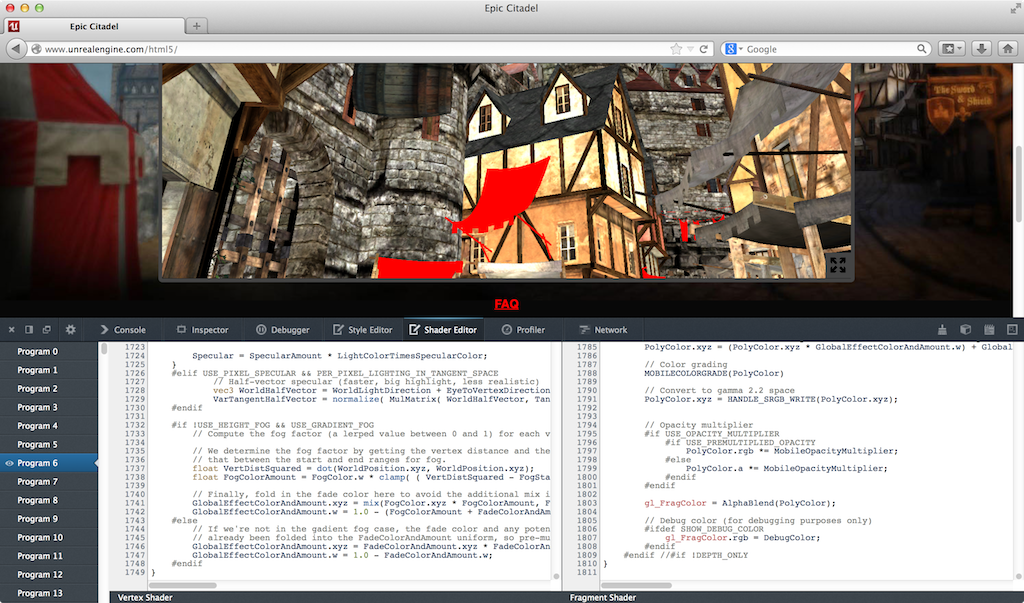The width and height of the screenshot is (1024, 603).
Task: Click the Vertex Shader pane label
Action: click(145, 597)
